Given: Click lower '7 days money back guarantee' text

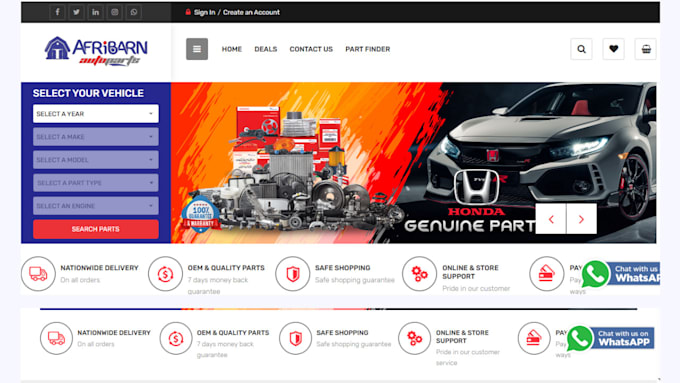Looking at the screenshot, I should click(225, 350).
